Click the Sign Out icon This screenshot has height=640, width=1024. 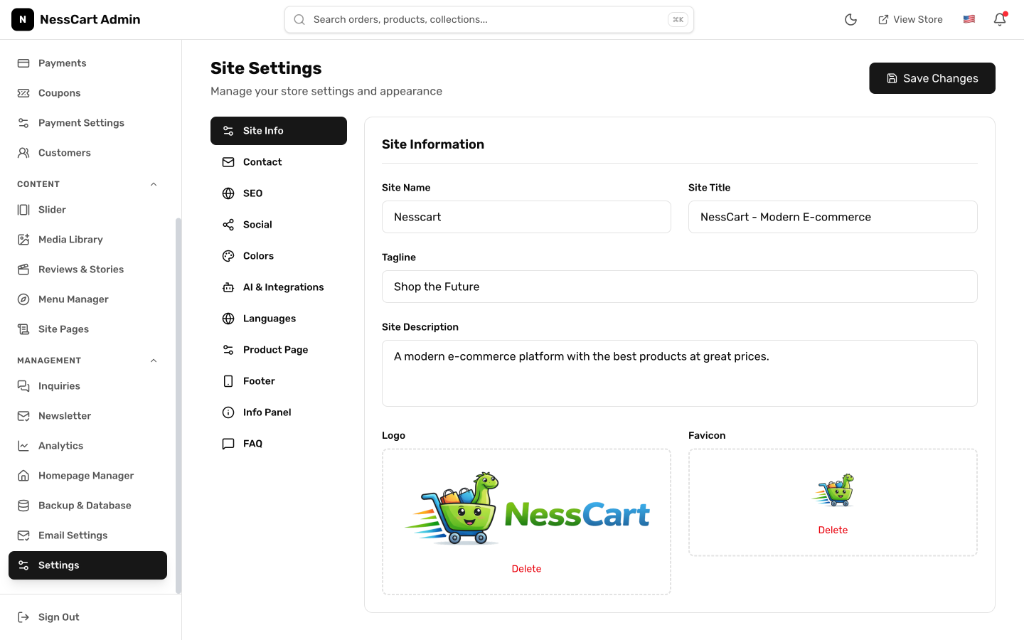click(x=22, y=617)
